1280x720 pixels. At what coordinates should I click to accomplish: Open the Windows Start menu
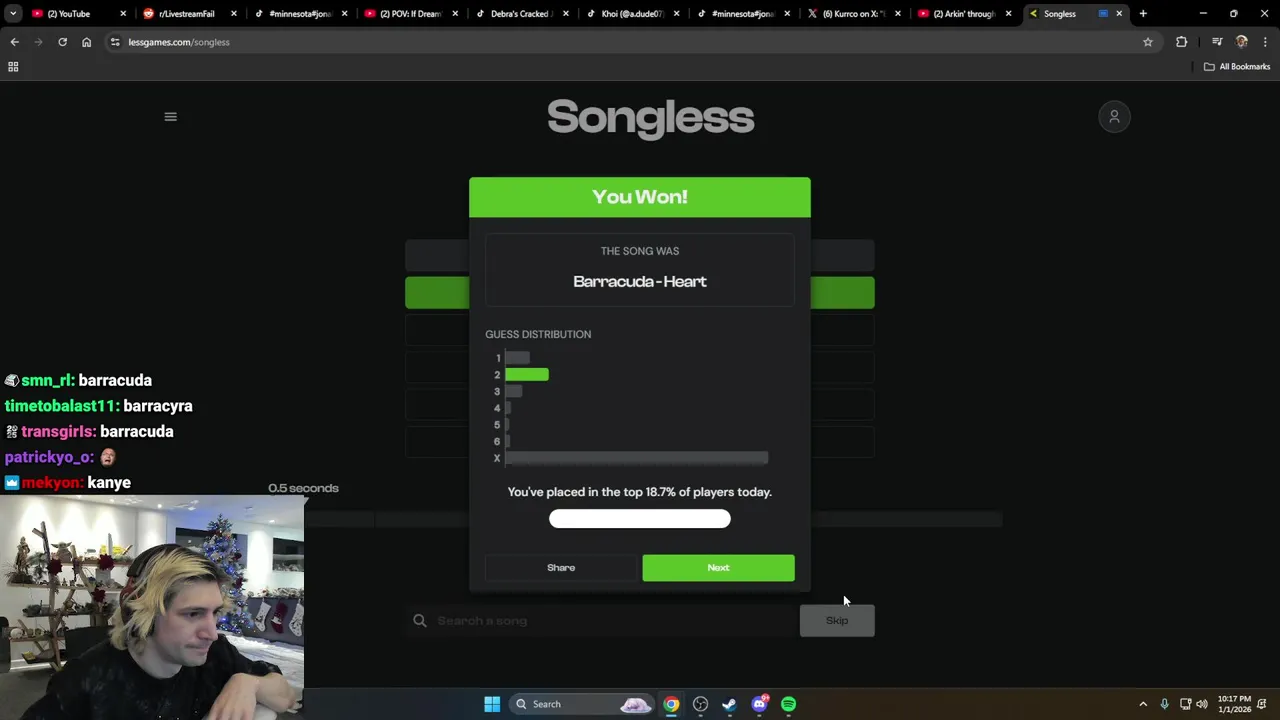[492, 704]
